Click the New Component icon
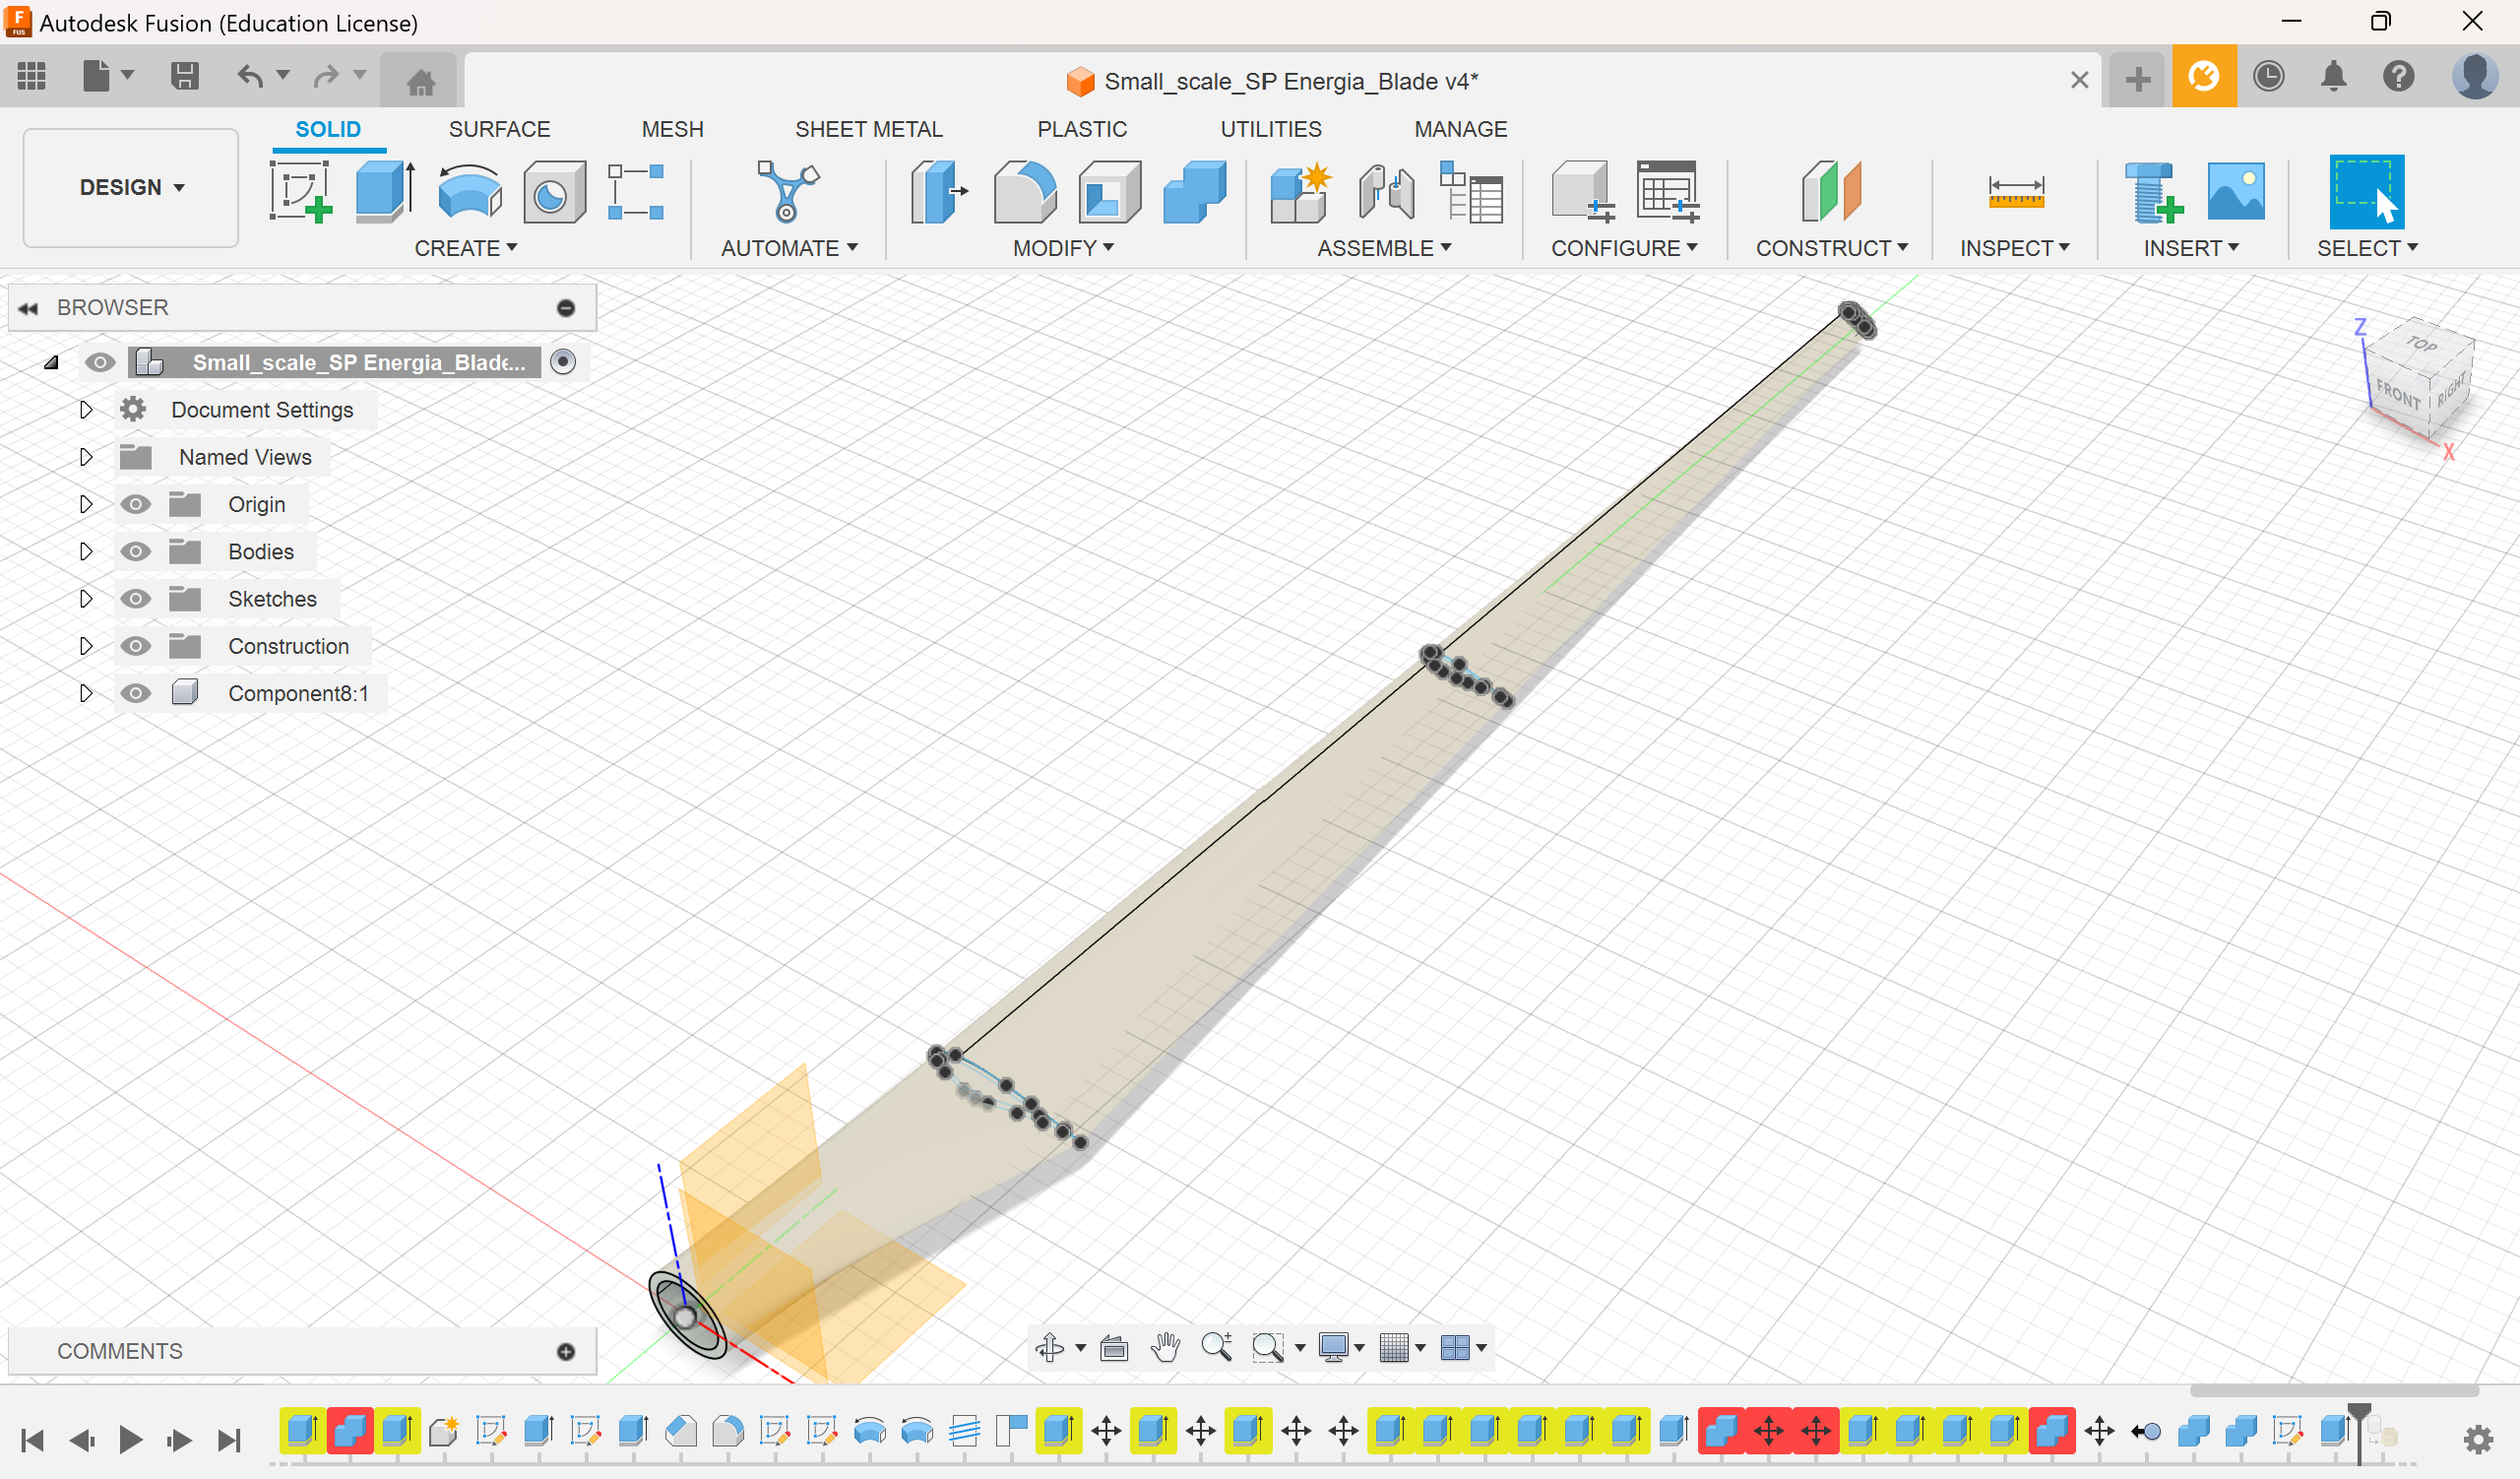 pos(1300,191)
